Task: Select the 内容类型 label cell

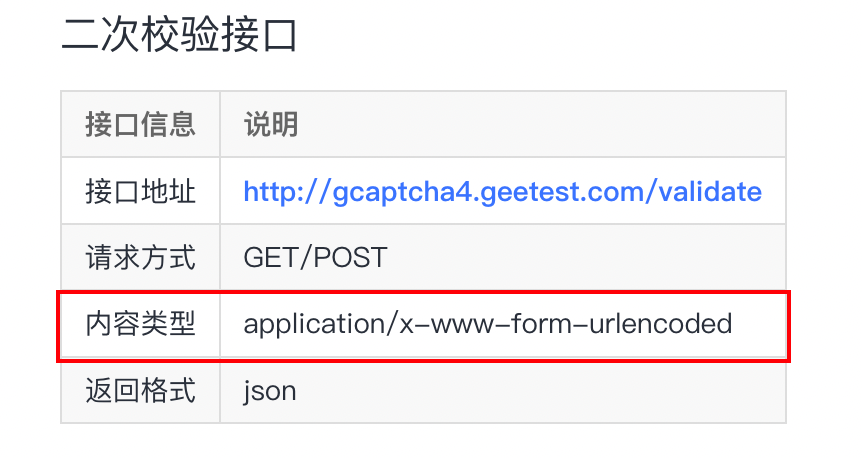Action: 140,324
